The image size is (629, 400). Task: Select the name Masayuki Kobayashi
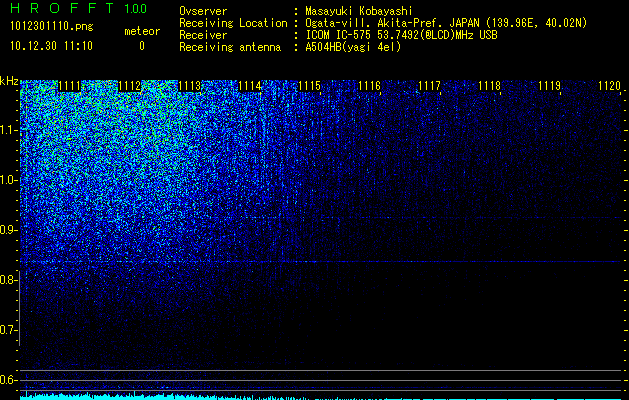coord(359,11)
